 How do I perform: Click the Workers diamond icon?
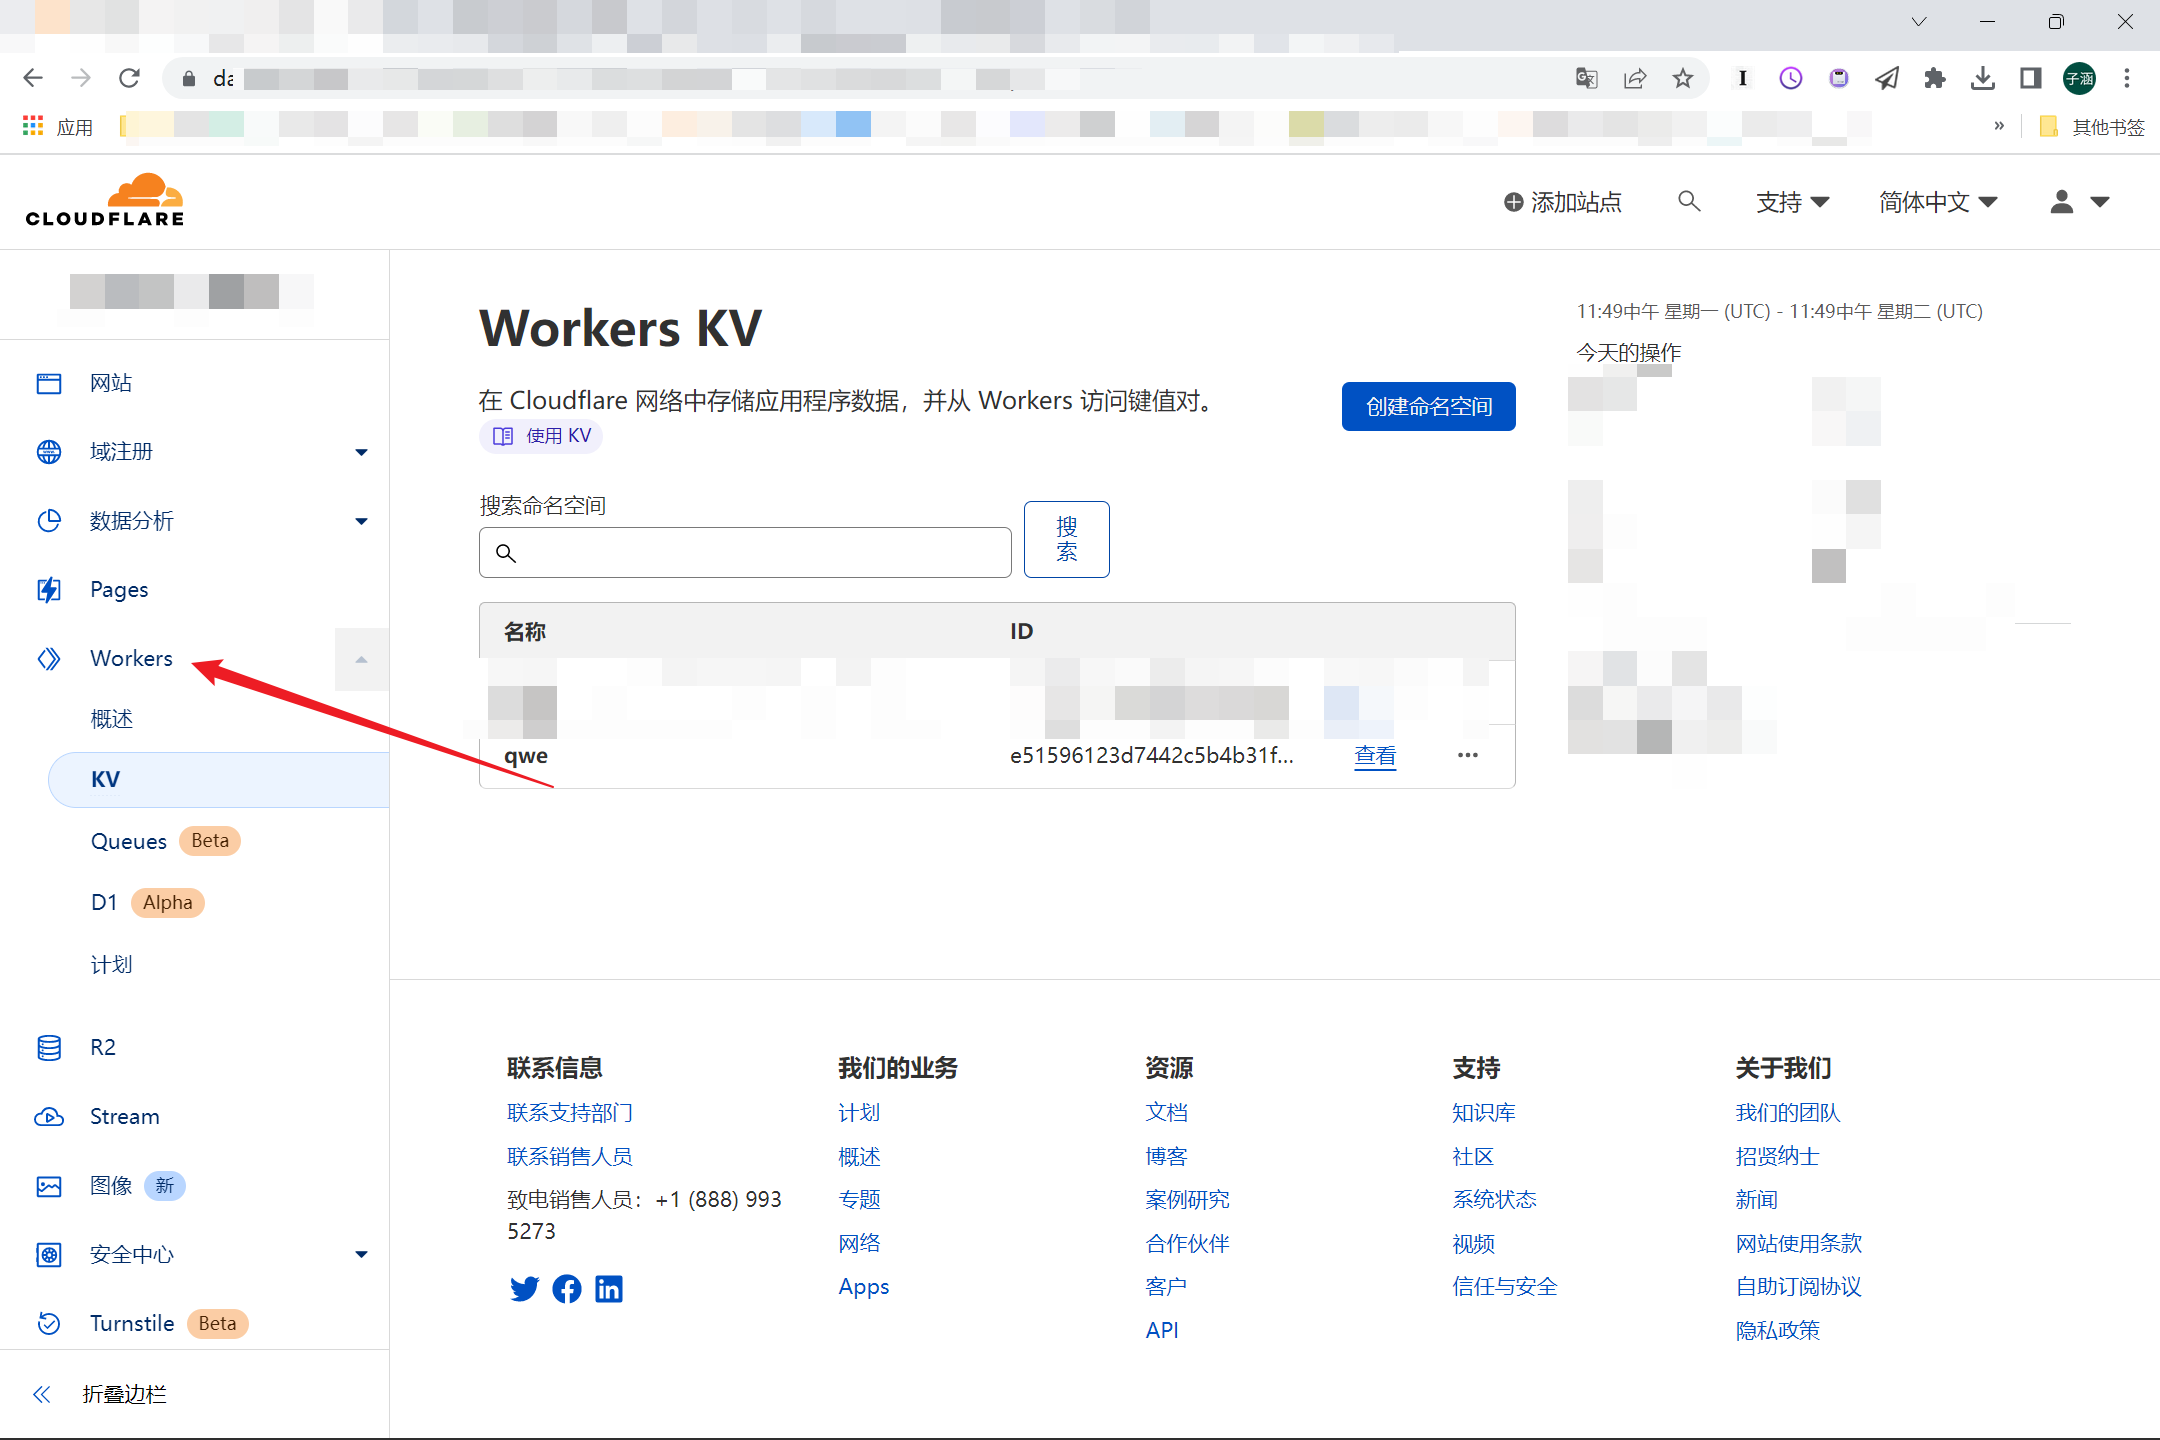click(49, 659)
